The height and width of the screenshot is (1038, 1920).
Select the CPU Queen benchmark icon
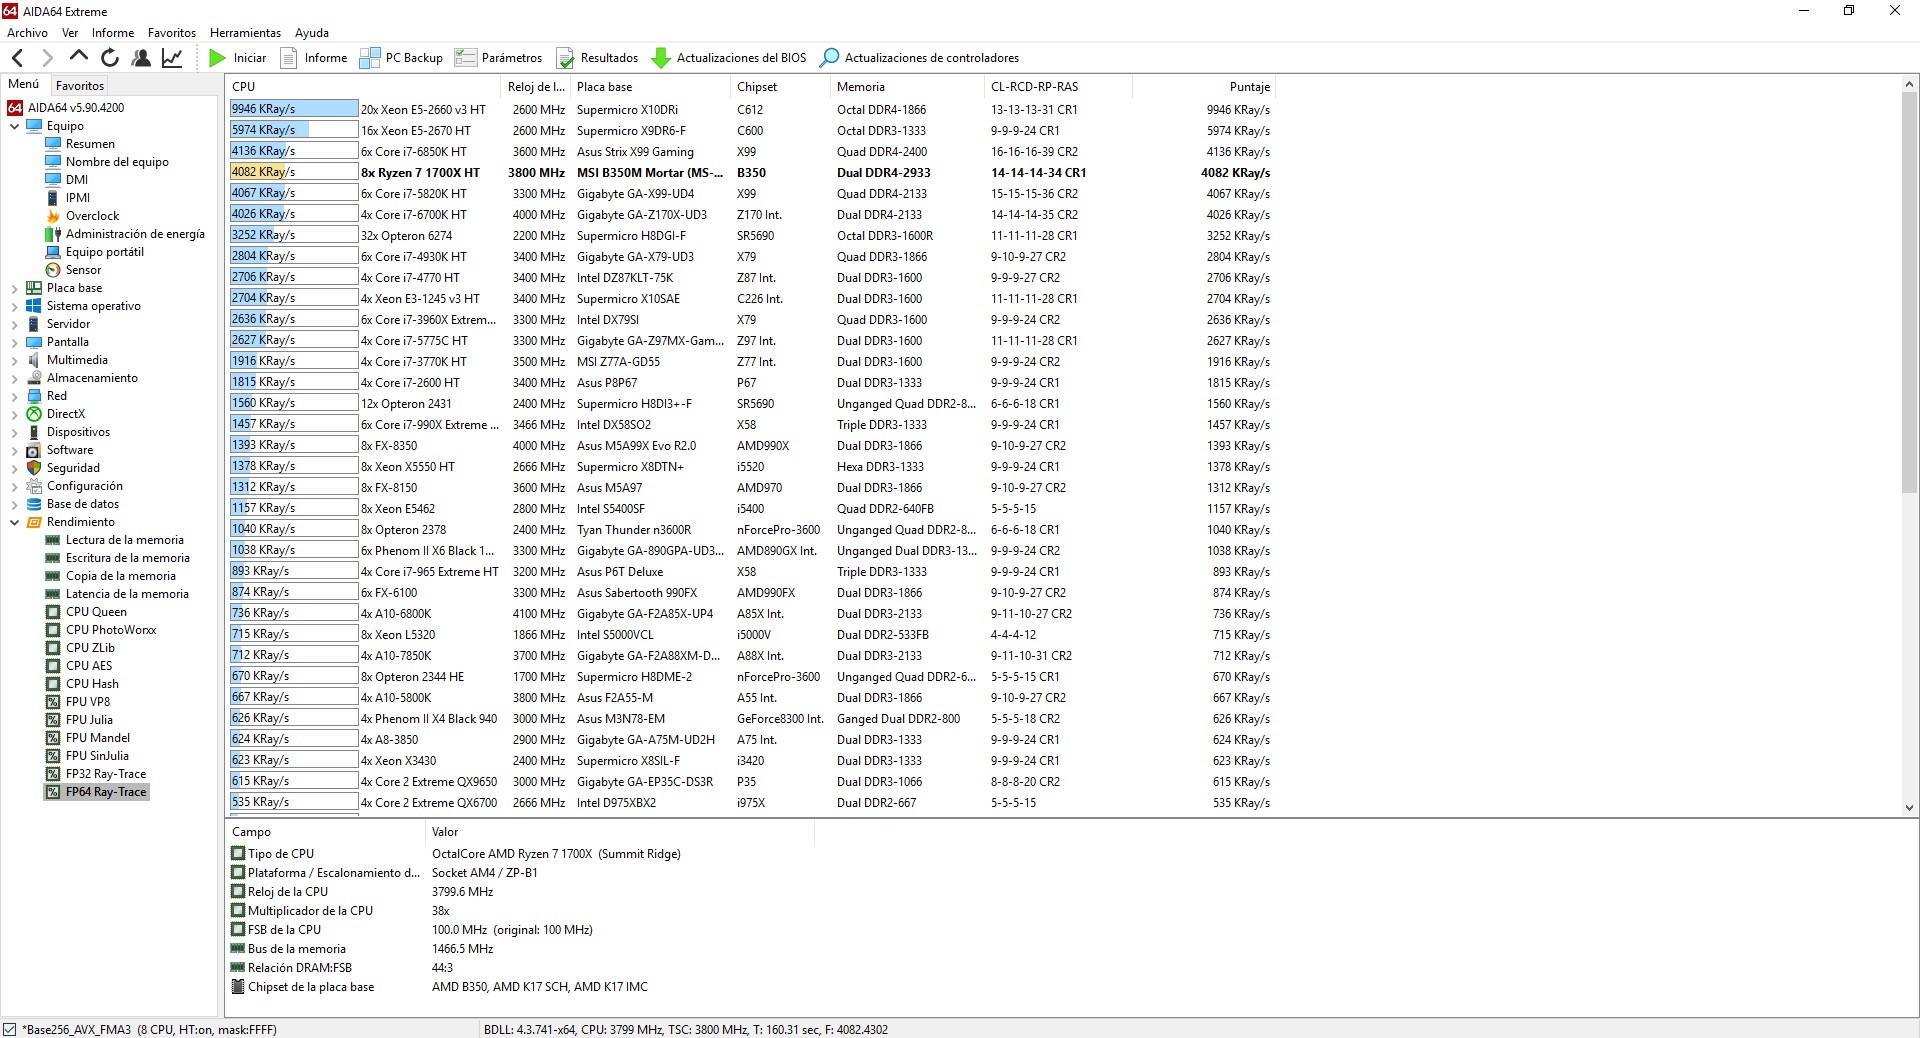pyautogui.click(x=53, y=612)
